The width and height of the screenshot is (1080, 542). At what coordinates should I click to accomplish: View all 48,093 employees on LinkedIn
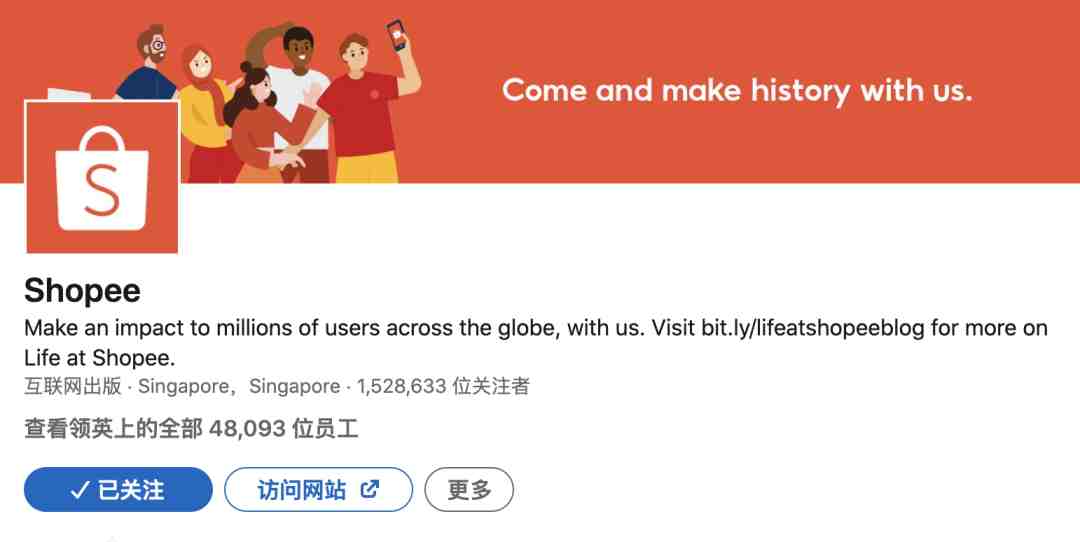coord(191,429)
